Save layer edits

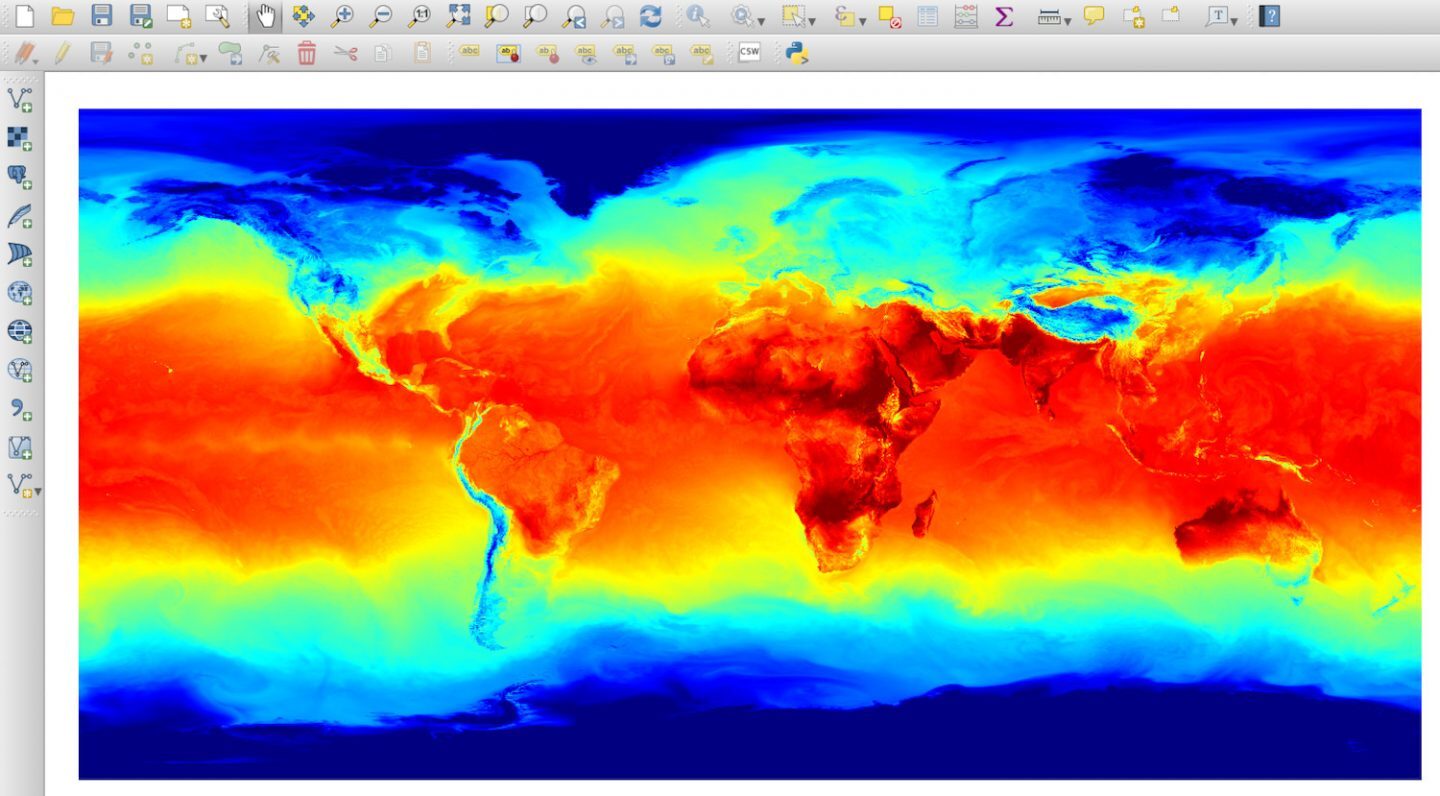point(101,53)
